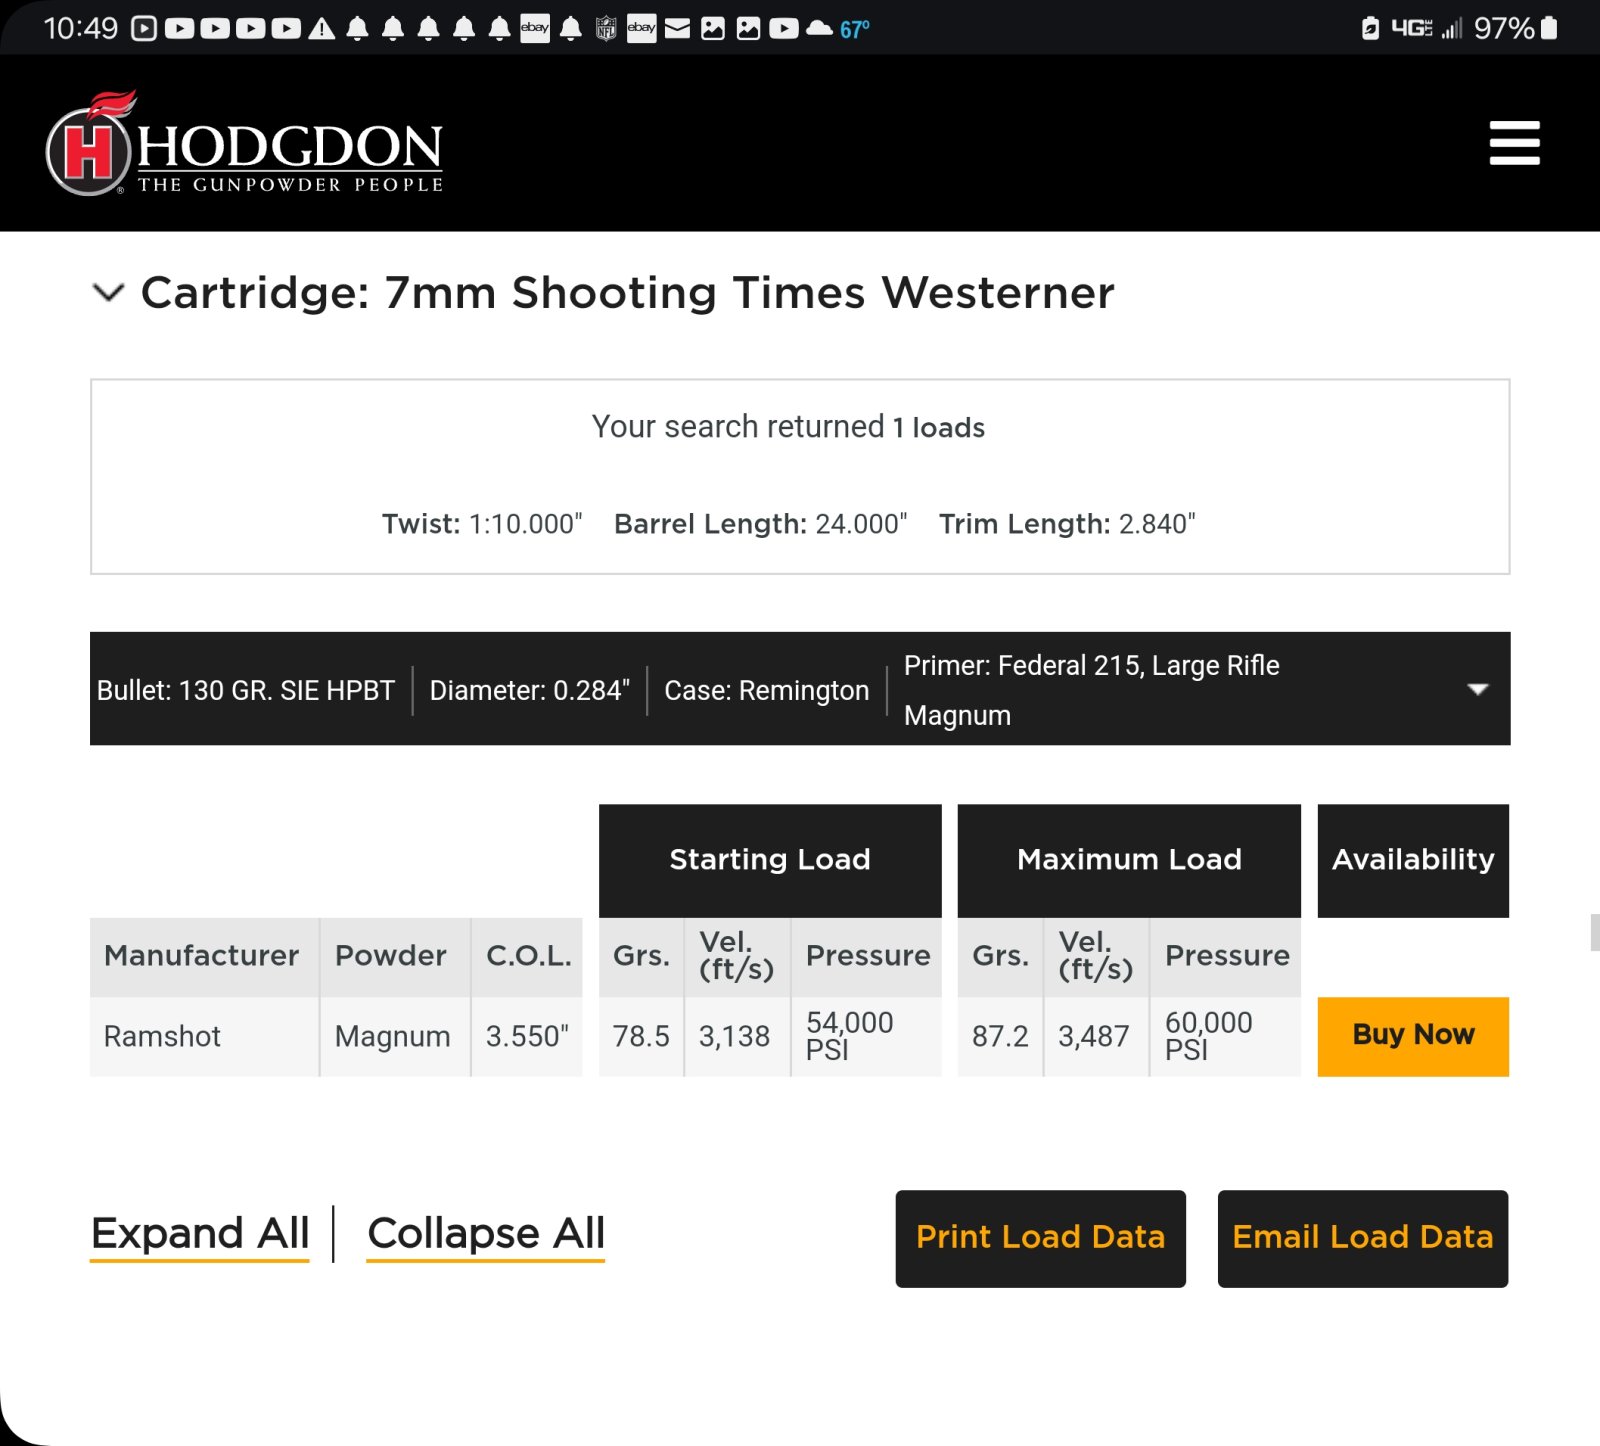The height and width of the screenshot is (1446, 1600).
Task: Tap the 97% battery indicator
Action: tap(1515, 28)
